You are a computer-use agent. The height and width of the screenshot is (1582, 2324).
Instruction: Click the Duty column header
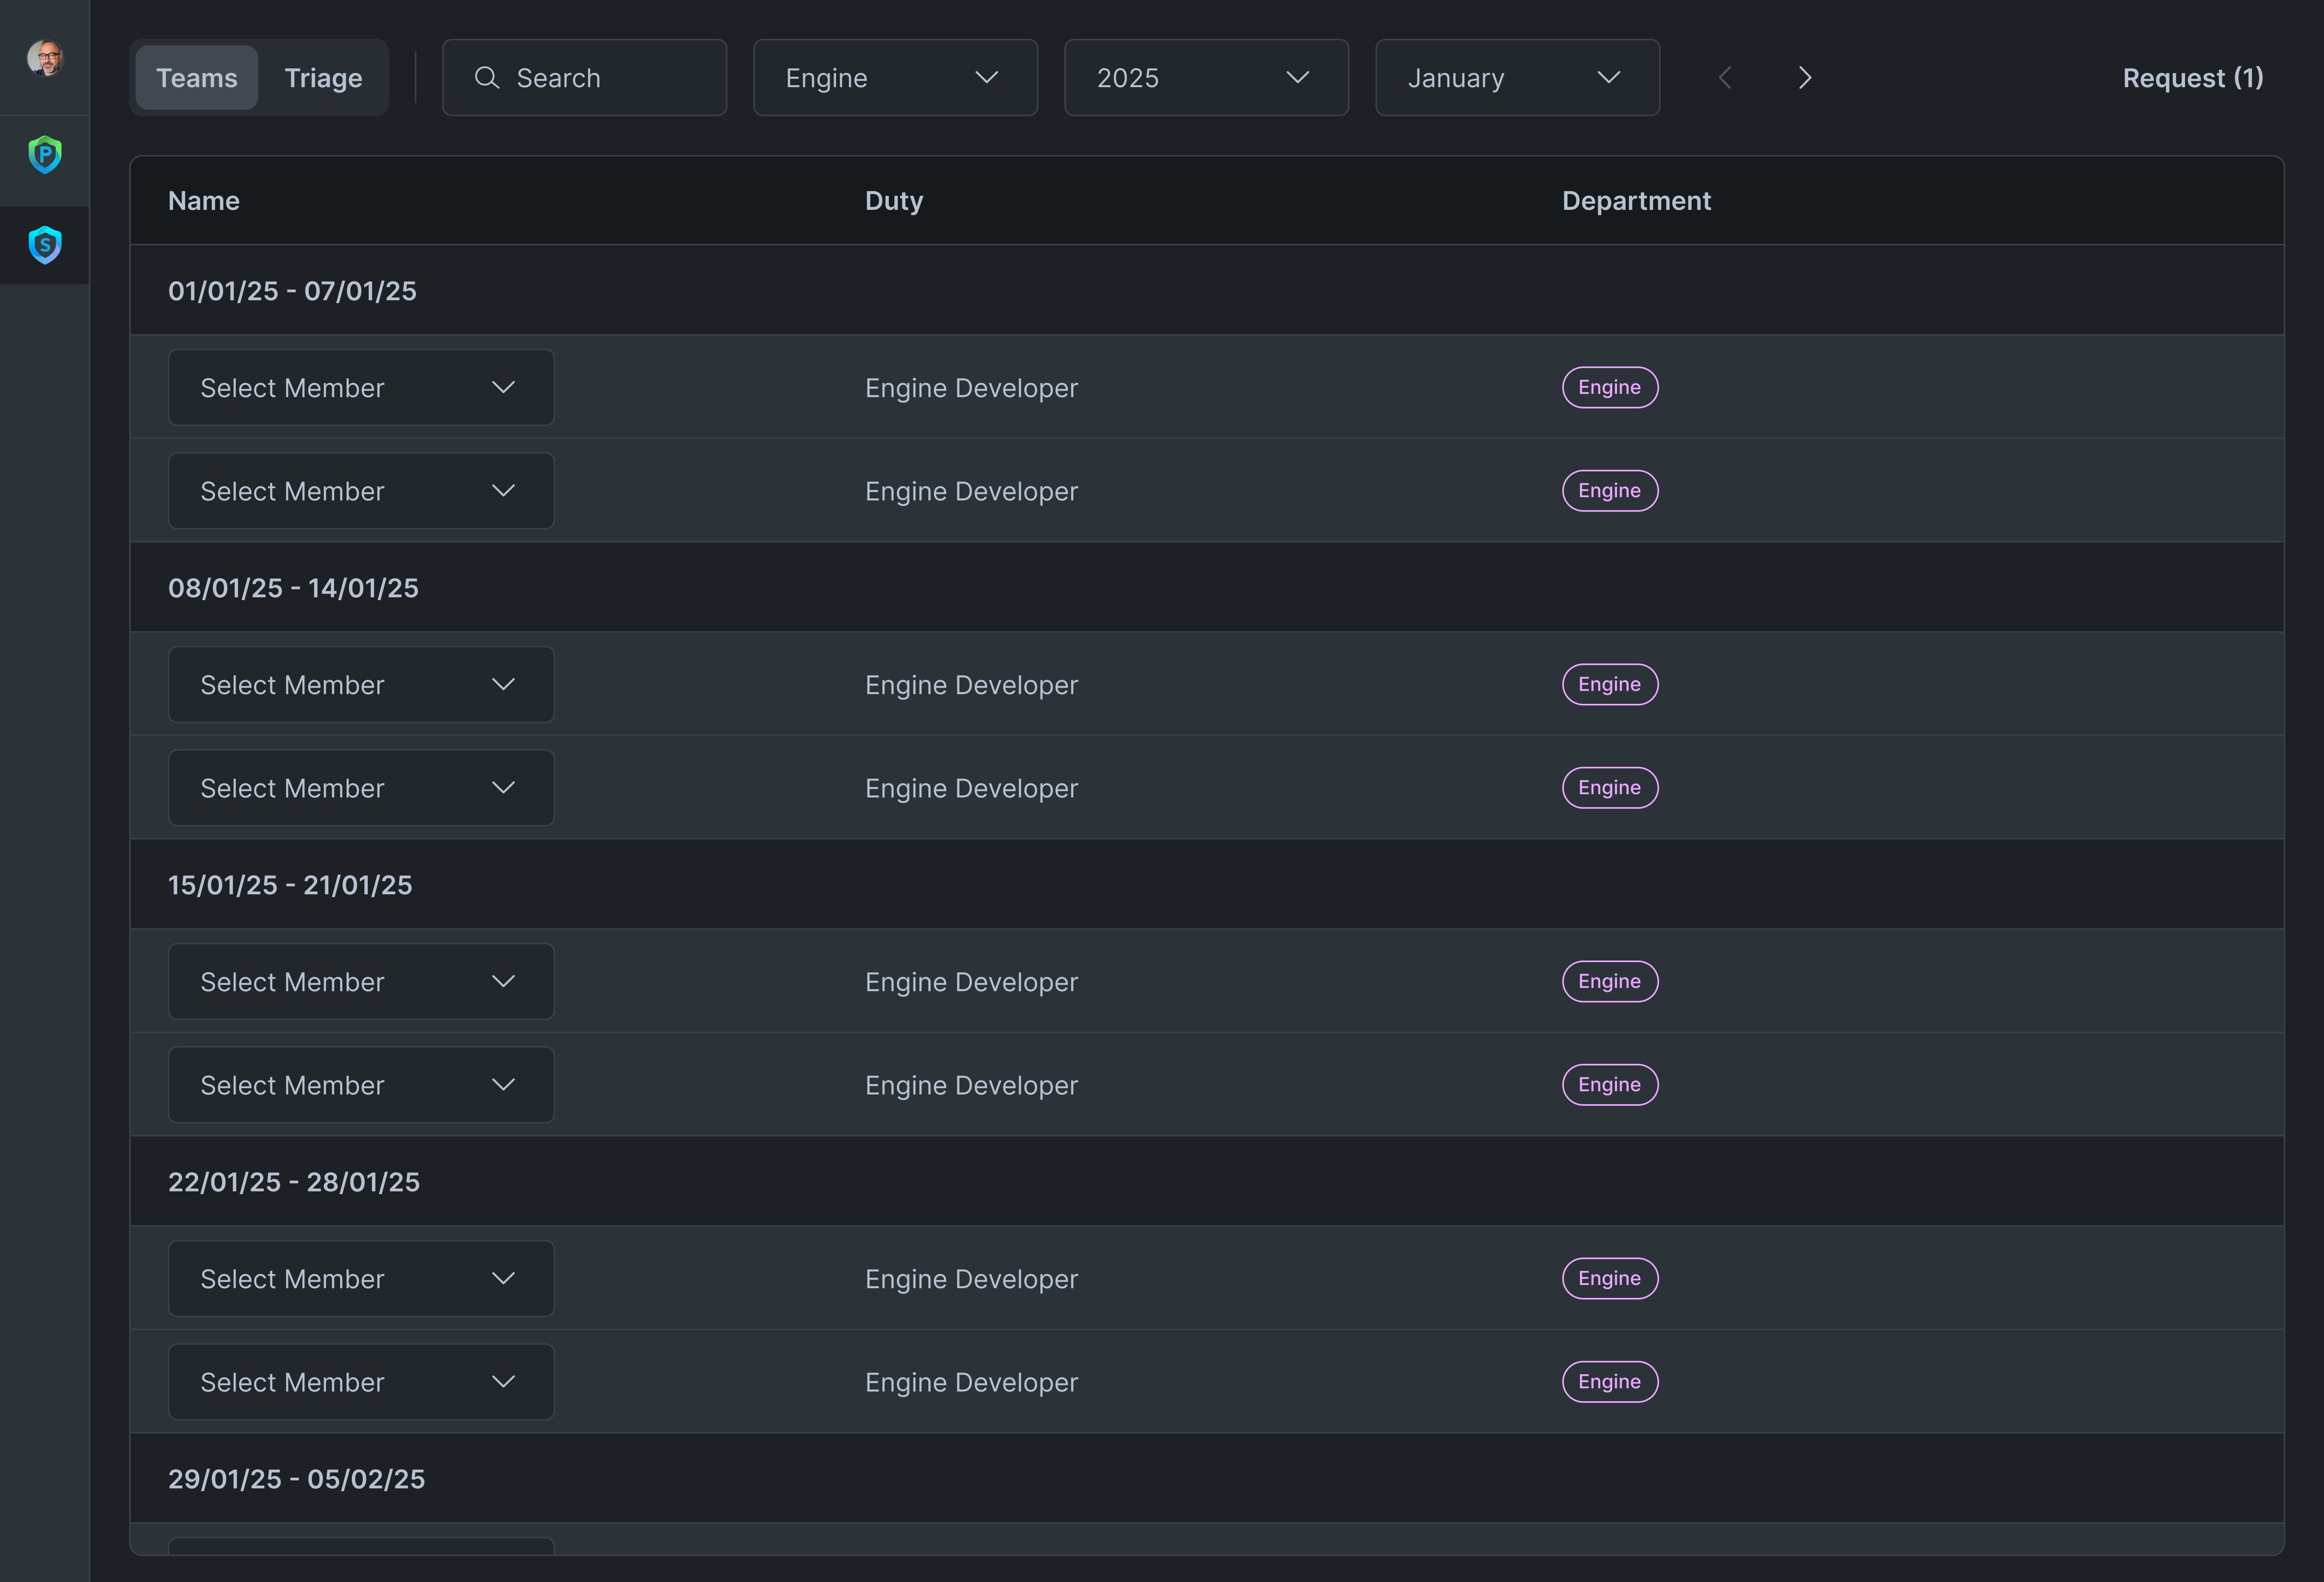tap(894, 201)
